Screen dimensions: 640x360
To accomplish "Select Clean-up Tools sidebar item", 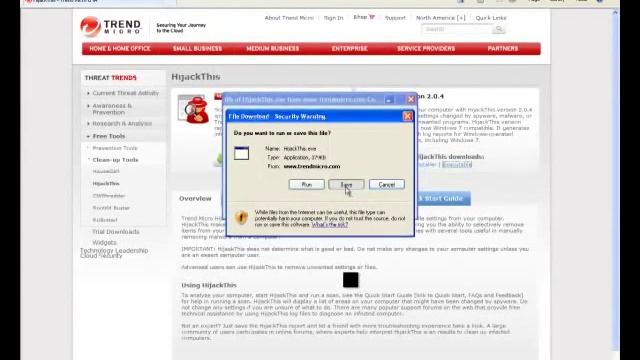I will click(x=115, y=160).
